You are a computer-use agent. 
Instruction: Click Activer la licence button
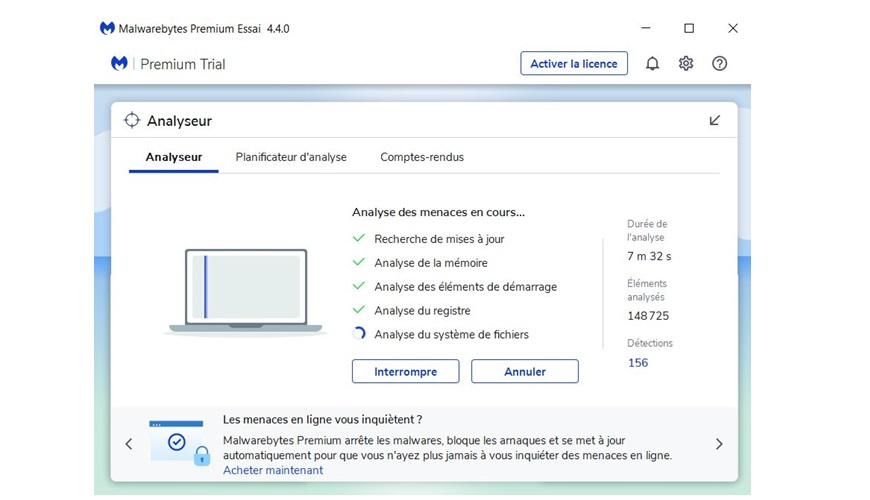coord(574,63)
